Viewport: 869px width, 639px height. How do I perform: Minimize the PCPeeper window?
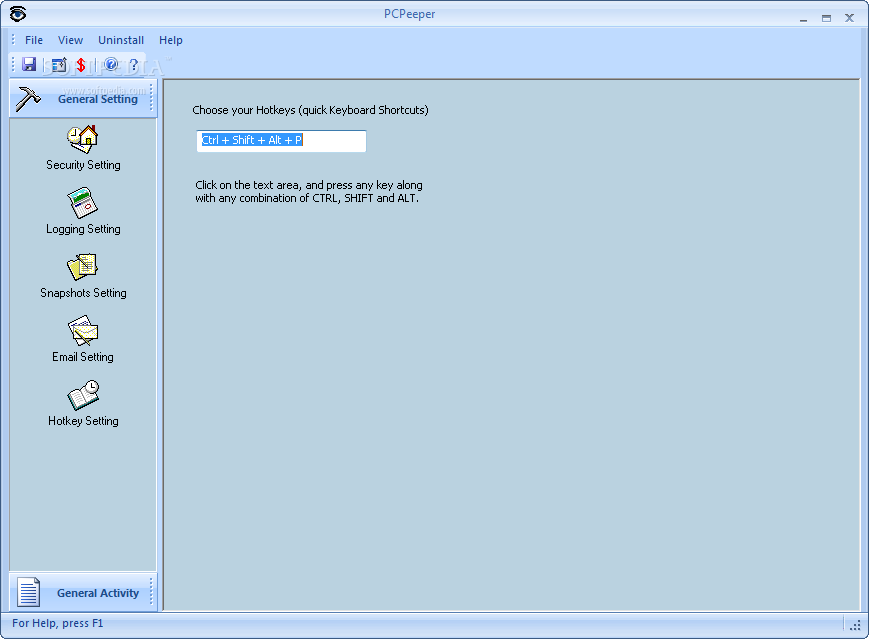click(x=804, y=18)
